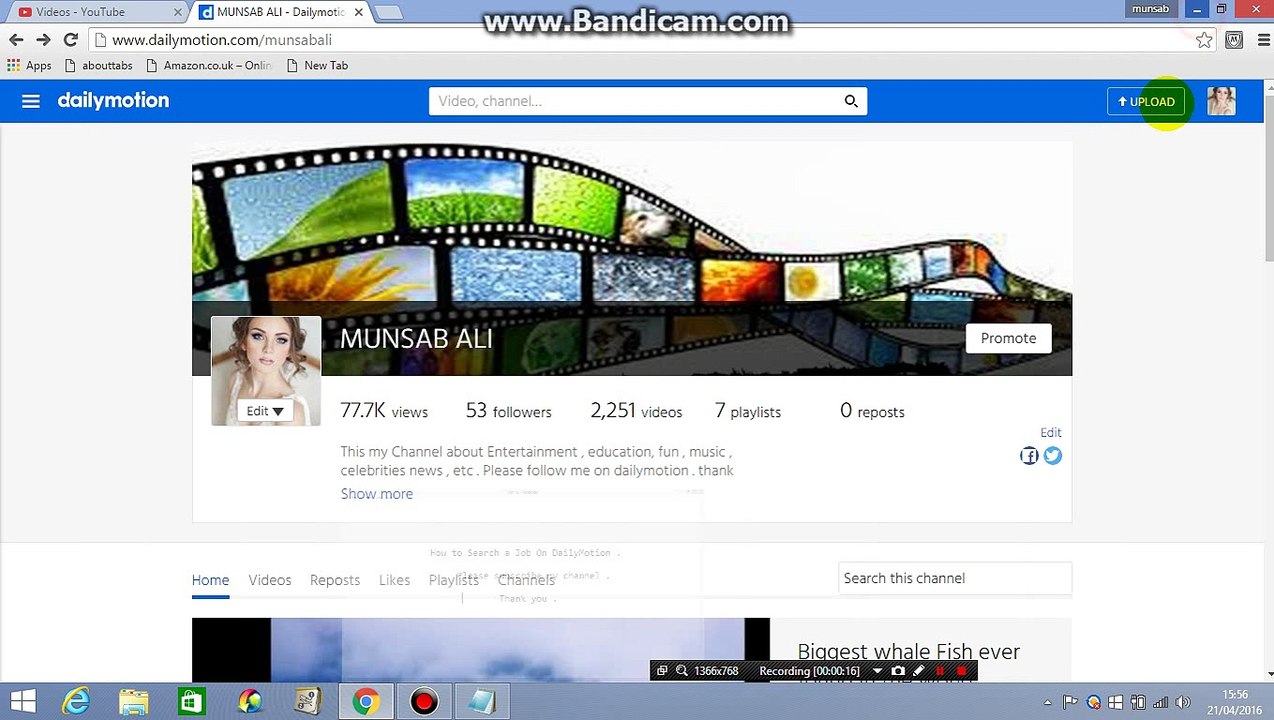This screenshot has height=720, width=1274.
Task: Click the browser back arrow
Action: 16,40
